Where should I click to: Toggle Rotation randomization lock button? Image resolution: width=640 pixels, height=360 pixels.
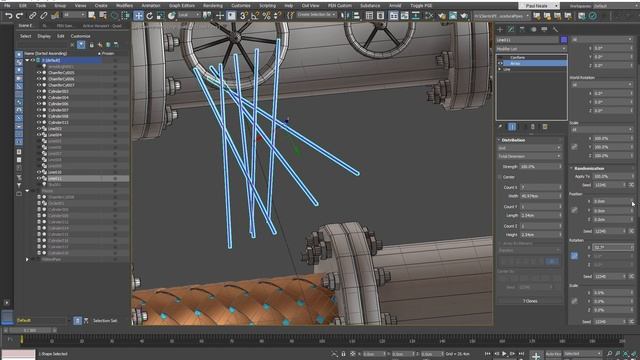574,256
